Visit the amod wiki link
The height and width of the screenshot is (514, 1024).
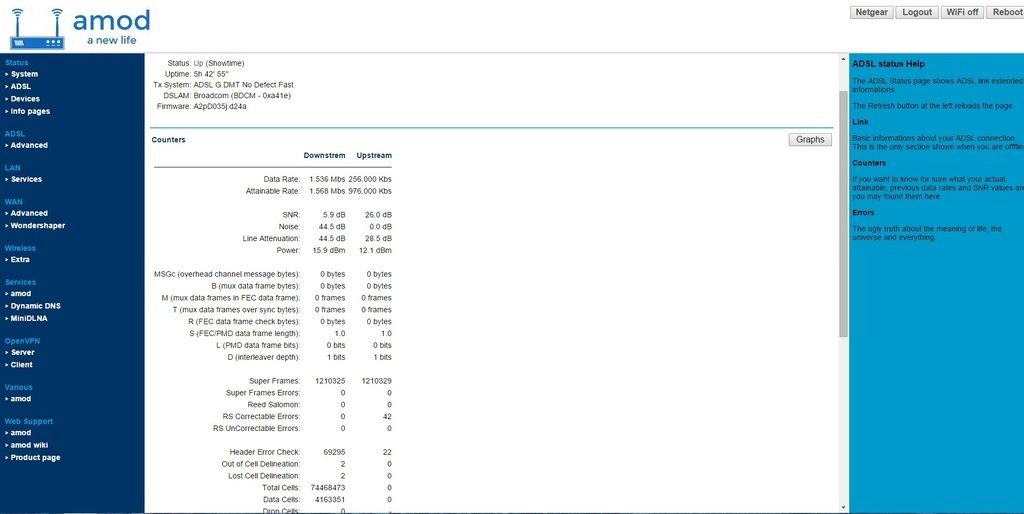29,445
